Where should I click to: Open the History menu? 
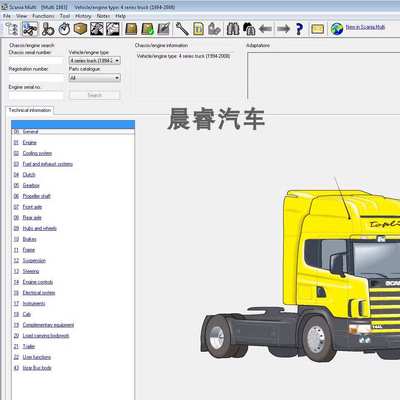pos(83,16)
